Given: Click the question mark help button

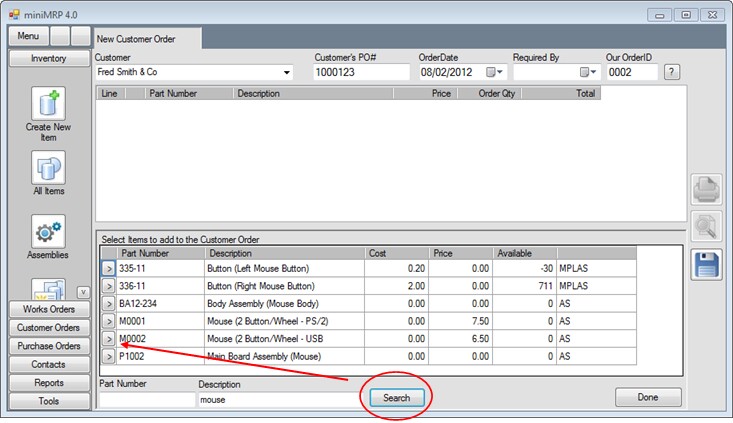Looking at the screenshot, I should tap(672, 72).
